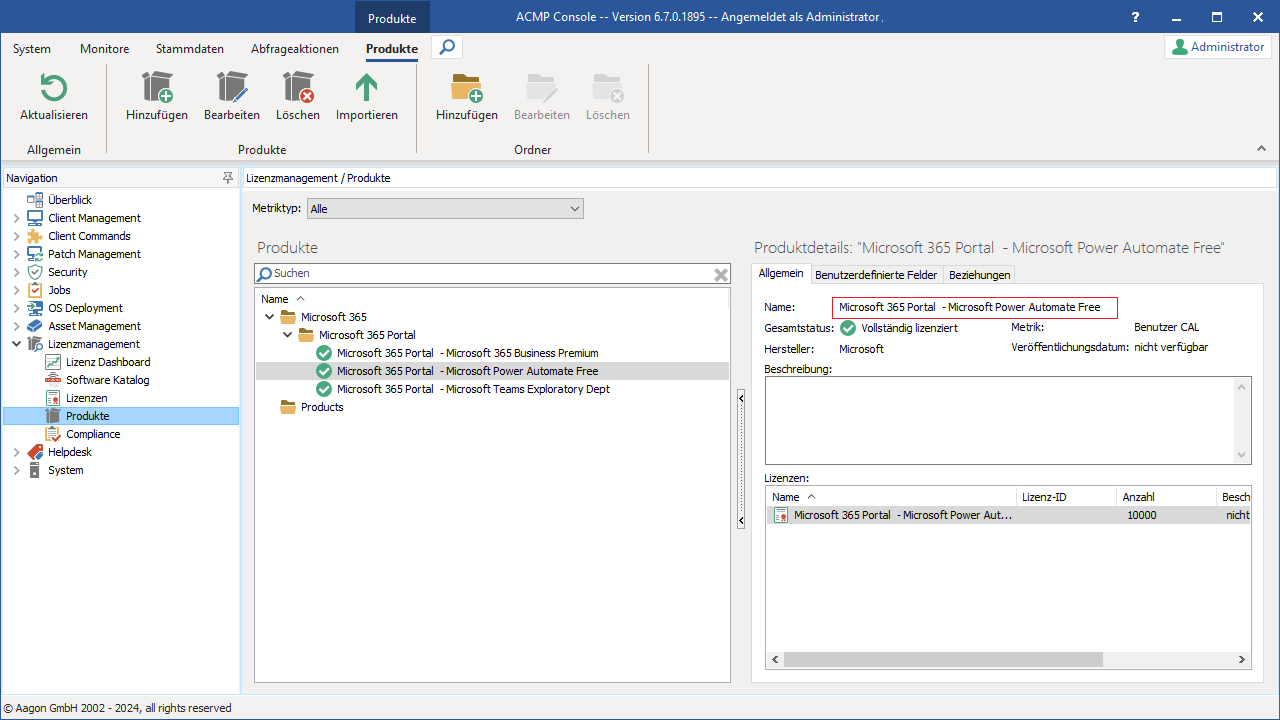This screenshot has width=1280, height=720.
Task: Select Microsoft 365 Business Premium product
Action: click(x=467, y=353)
